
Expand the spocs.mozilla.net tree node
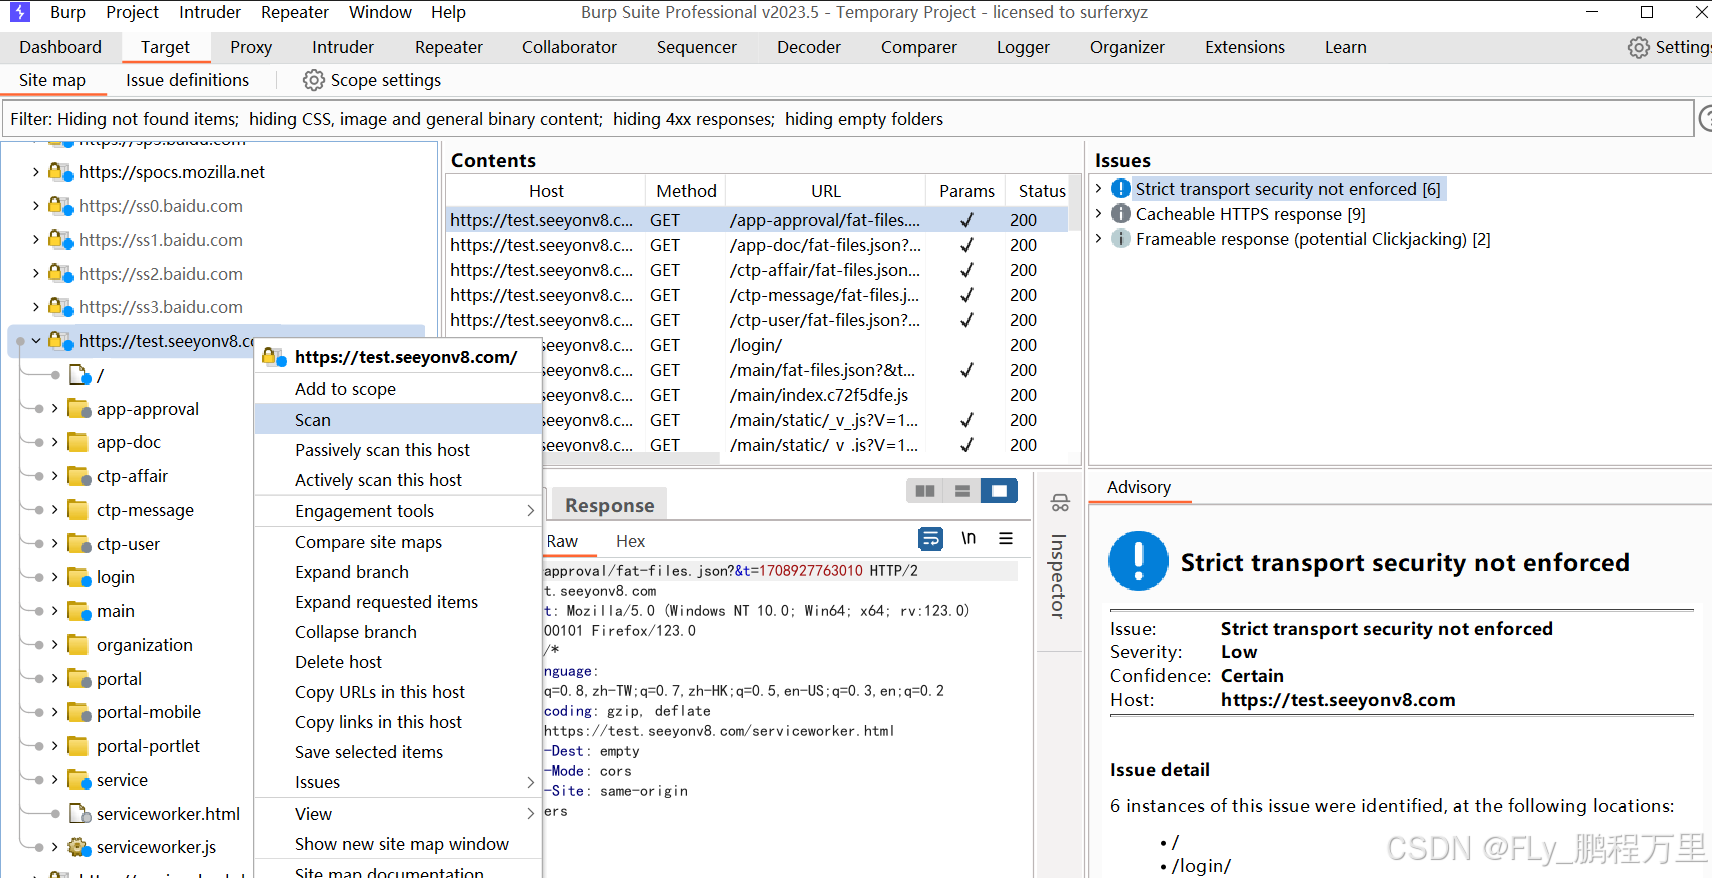(x=36, y=172)
